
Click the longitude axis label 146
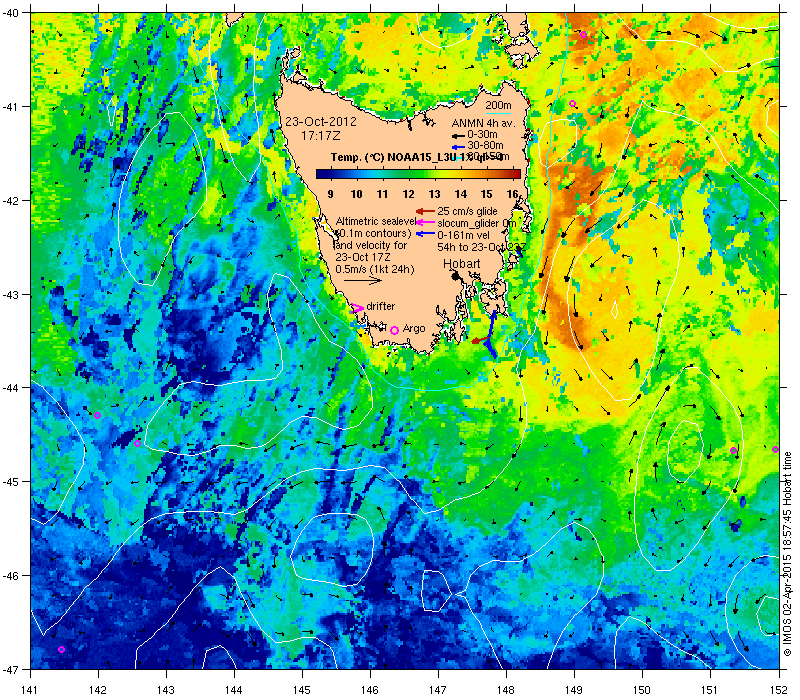click(x=370, y=690)
